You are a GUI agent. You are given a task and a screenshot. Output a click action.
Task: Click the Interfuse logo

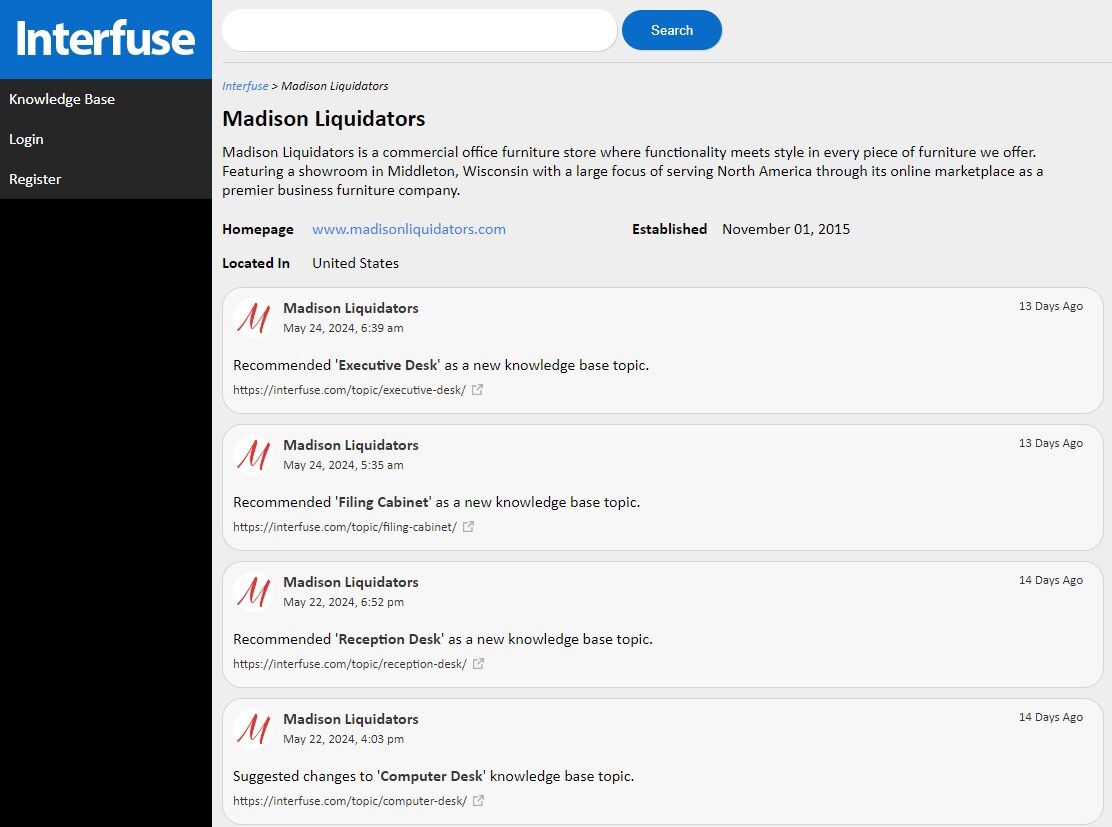pyautogui.click(x=105, y=38)
